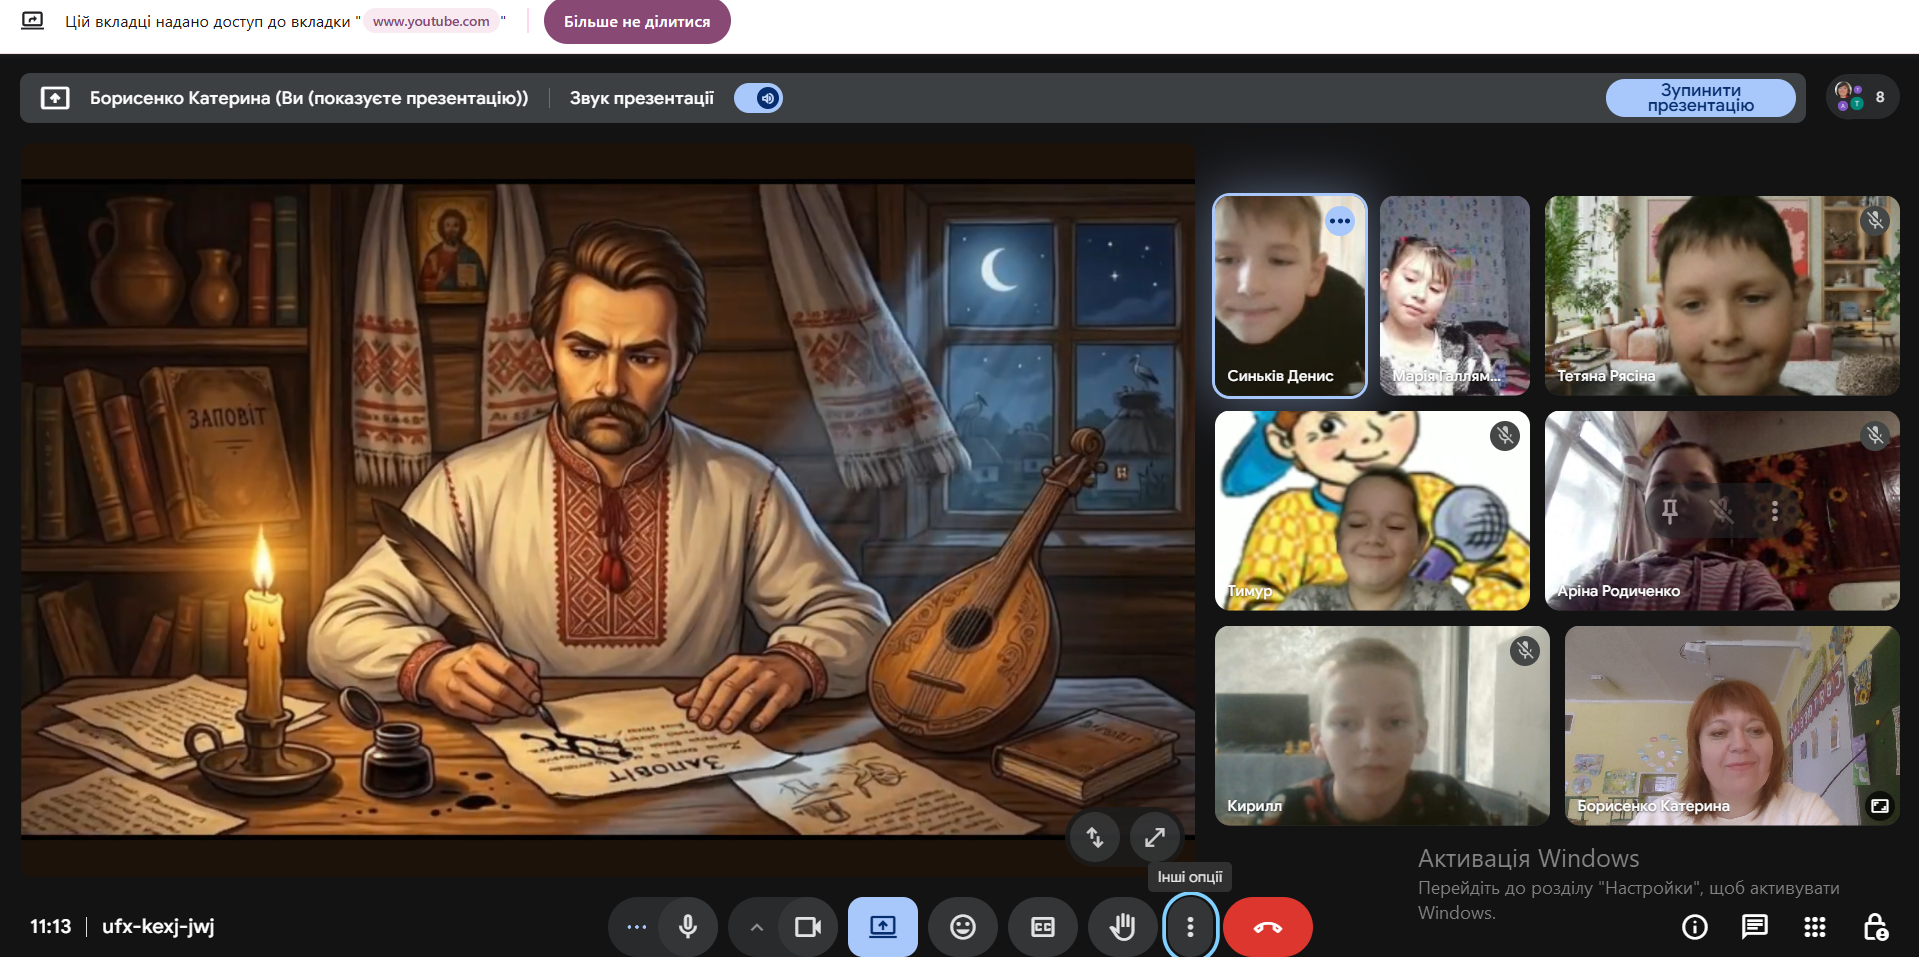Image resolution: width=1919 pixels, height=957 pixels.
Task: Open meeting details info icon
Action: (x=1694, y=927)
